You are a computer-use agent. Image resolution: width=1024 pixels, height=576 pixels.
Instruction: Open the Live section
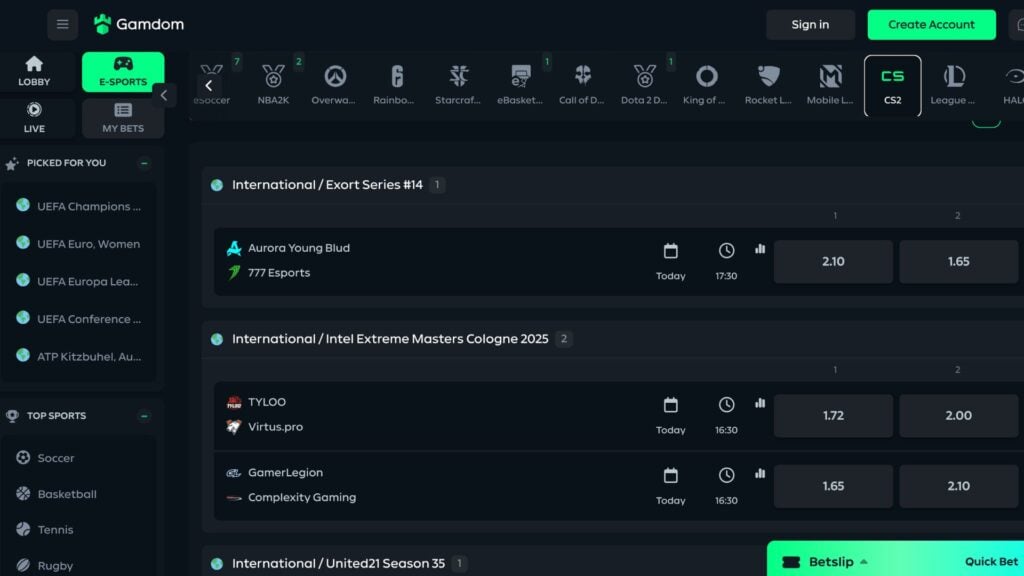click(x=34, y=118)
